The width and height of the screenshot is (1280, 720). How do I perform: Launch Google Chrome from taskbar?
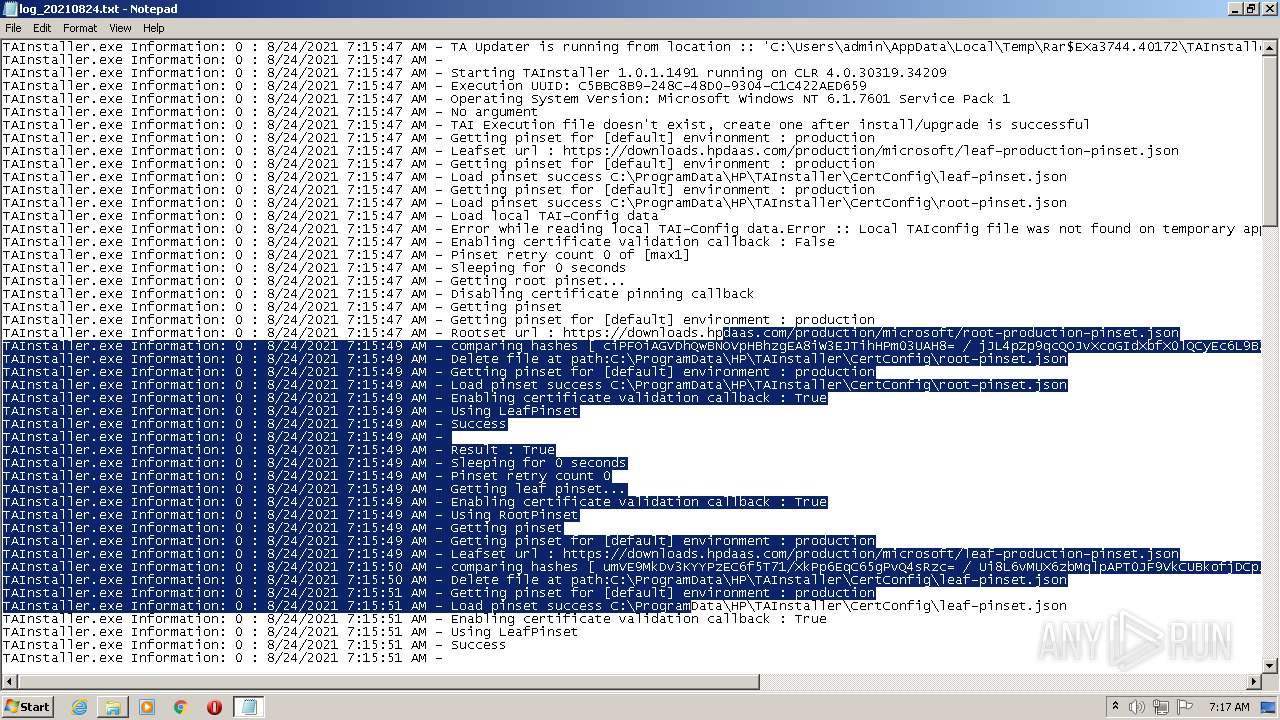pyautogui.click(x=181, y=707)
